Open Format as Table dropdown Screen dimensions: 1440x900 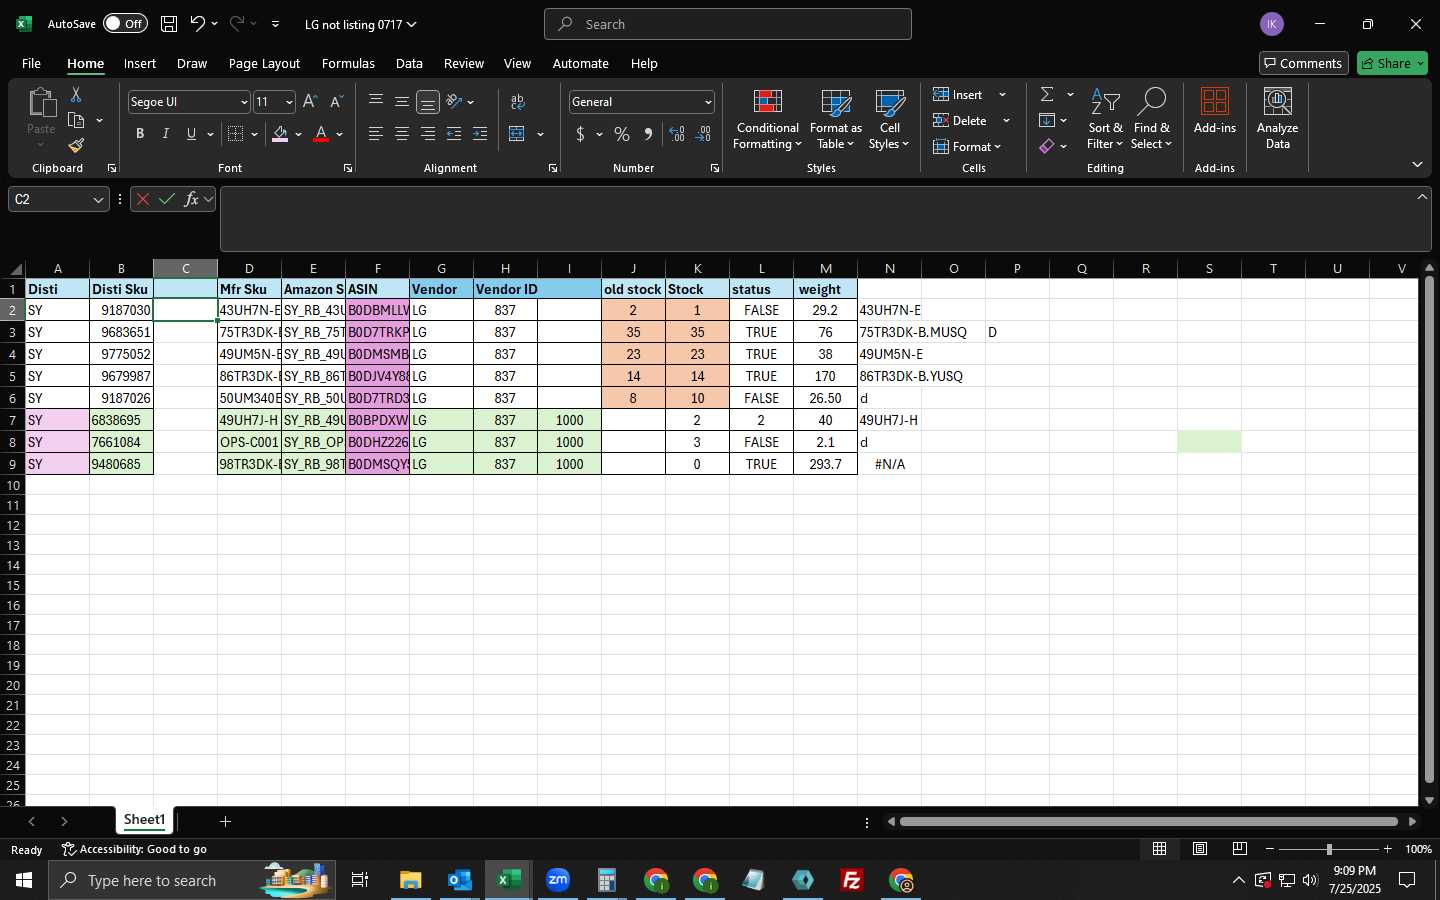tap(836, 120)
